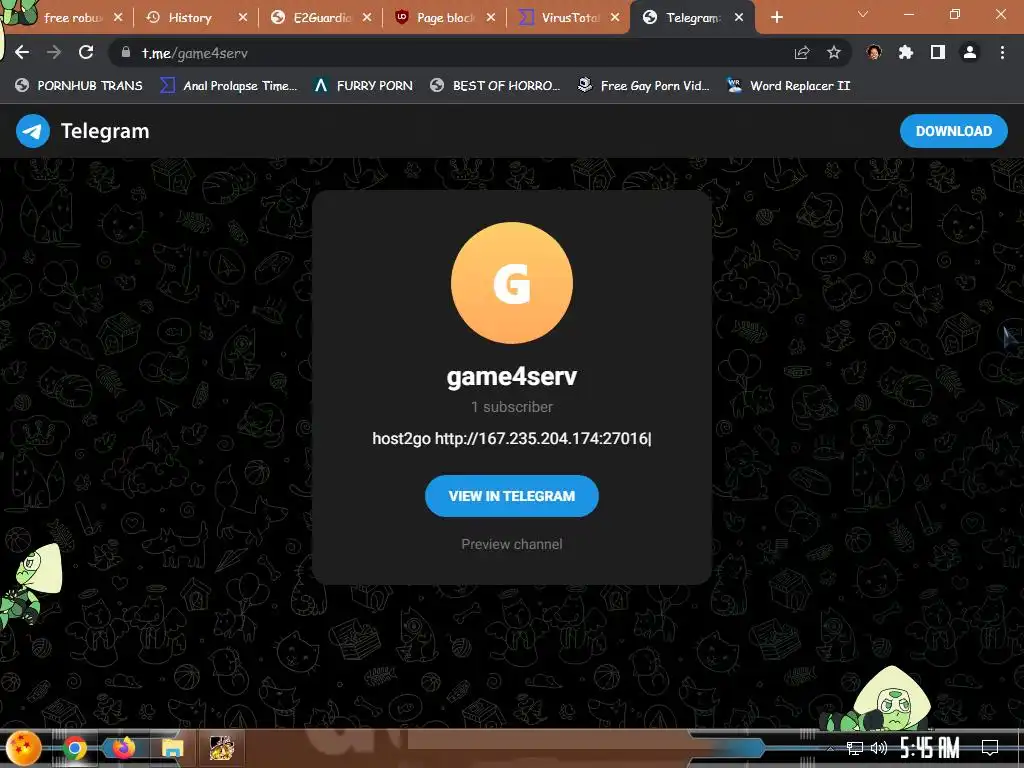The width and height of the screenshot is (1024, 768).
Task: Open the Start orb on taskbar
Action: click(x=24, y=748)
